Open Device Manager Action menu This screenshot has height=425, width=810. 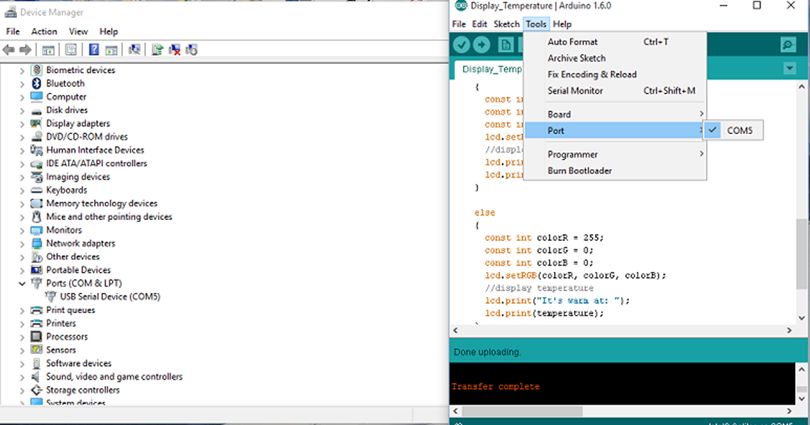[x=44, y=32]
